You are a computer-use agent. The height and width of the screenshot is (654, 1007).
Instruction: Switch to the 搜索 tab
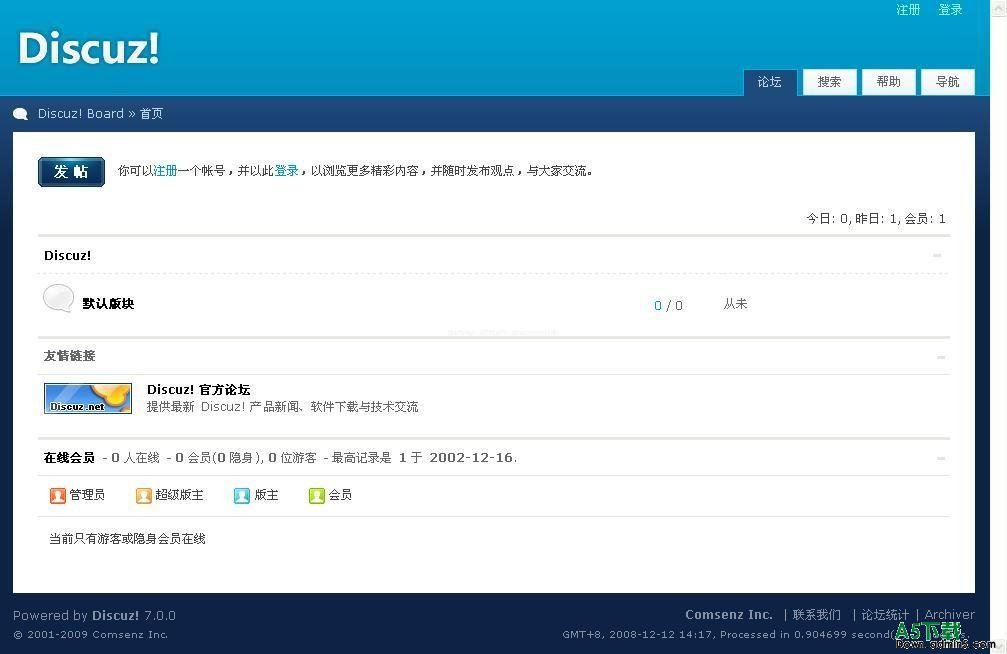click(x=829, y=82)
